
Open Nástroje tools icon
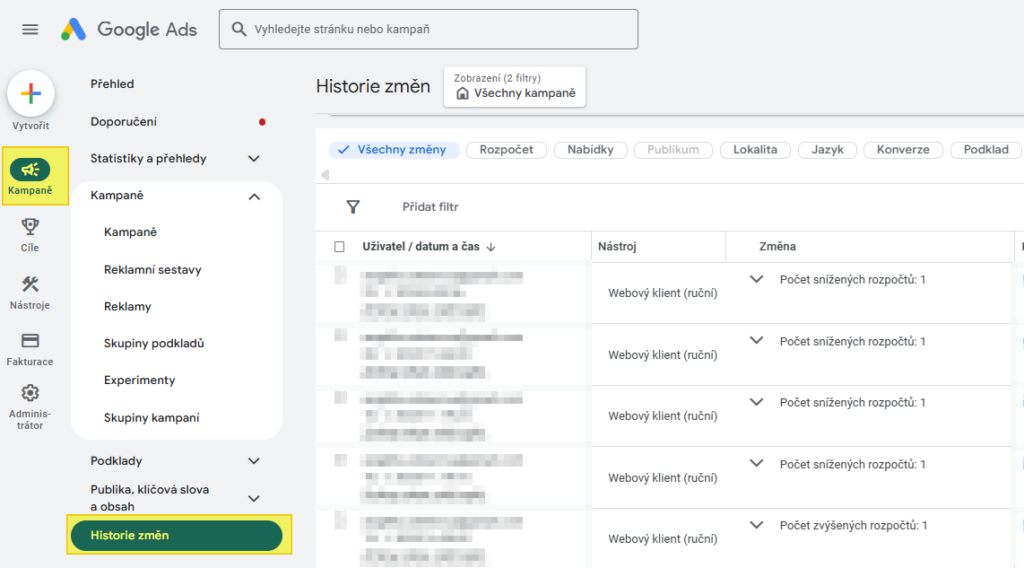pos(30,284)
